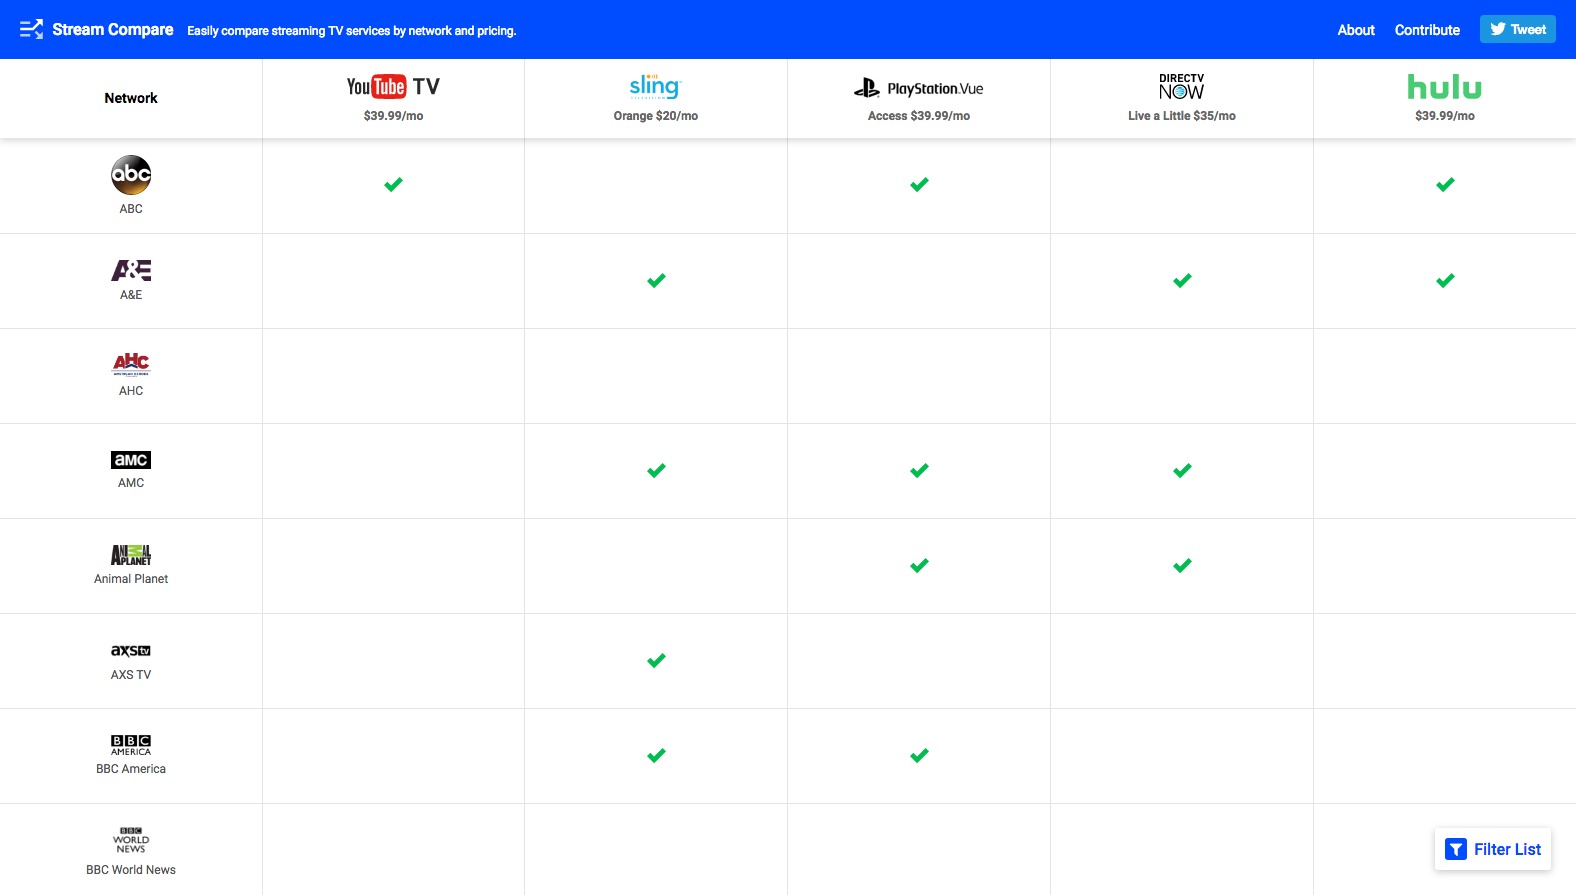The height and width of the screenshot is (895, 1576).
Task: Click PlayStation Vue price Access $39.99/mo
Action: 919,116
